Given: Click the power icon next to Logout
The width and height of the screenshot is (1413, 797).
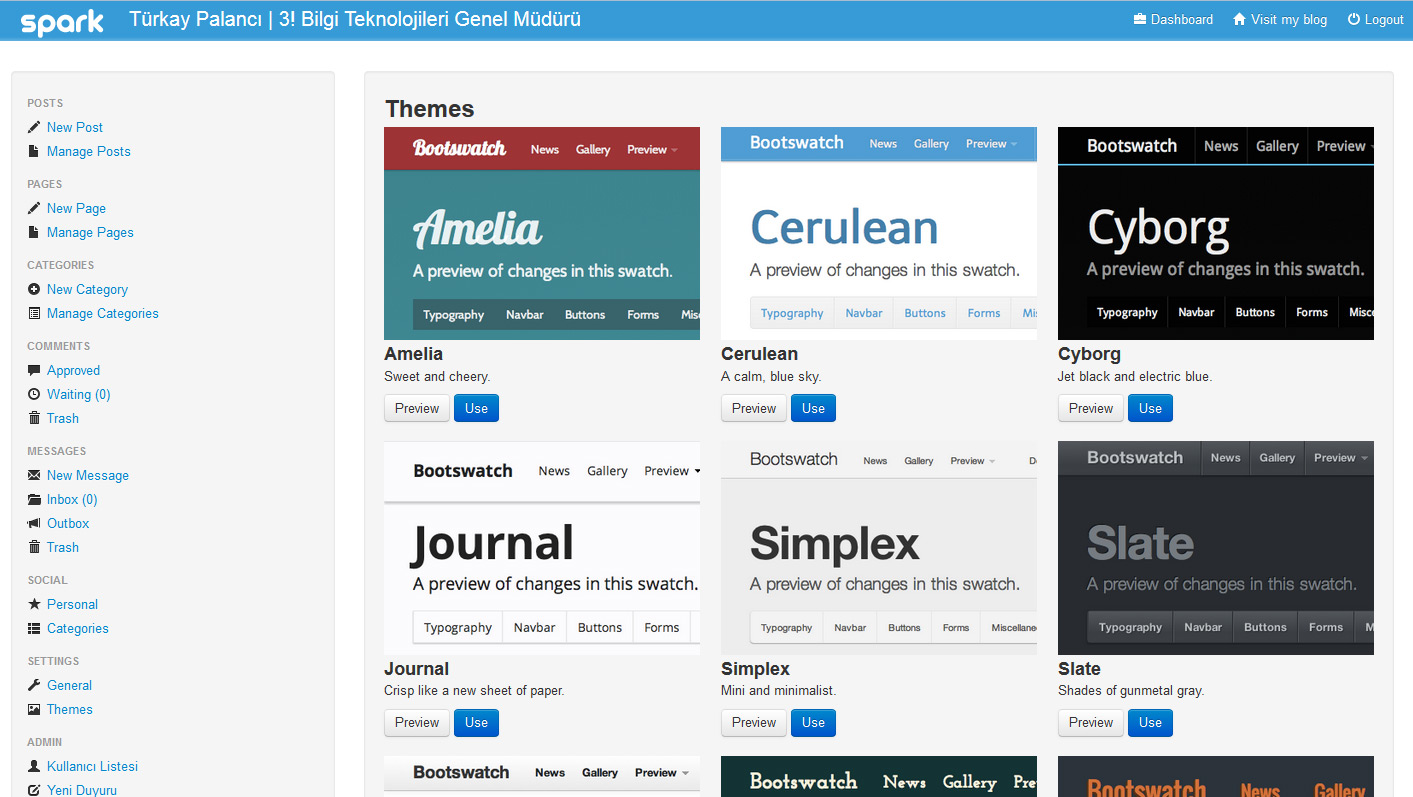Looking at the screenshot, I should point(1354,19).
